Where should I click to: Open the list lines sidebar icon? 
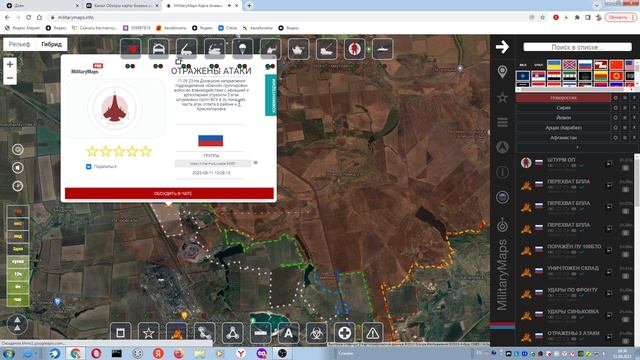tap(502, 122)
